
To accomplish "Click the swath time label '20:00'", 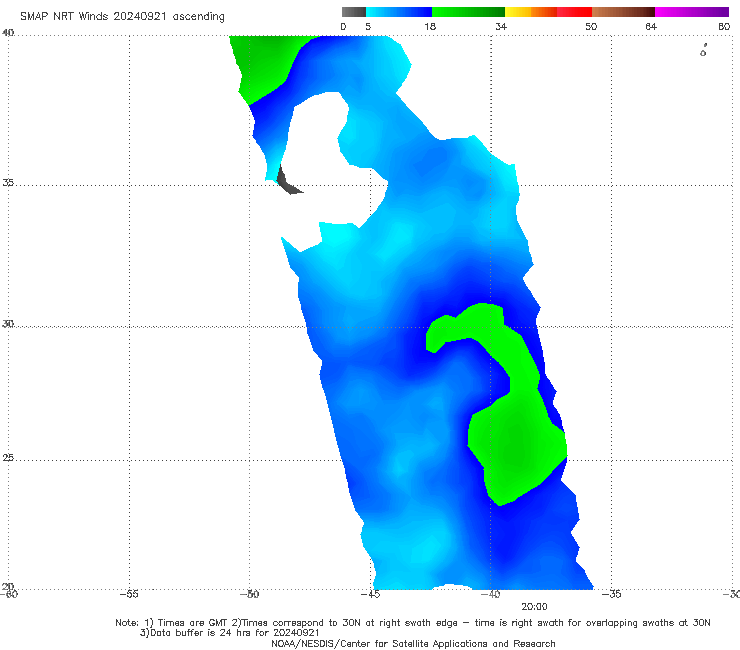I will click(x=534, y=607).
